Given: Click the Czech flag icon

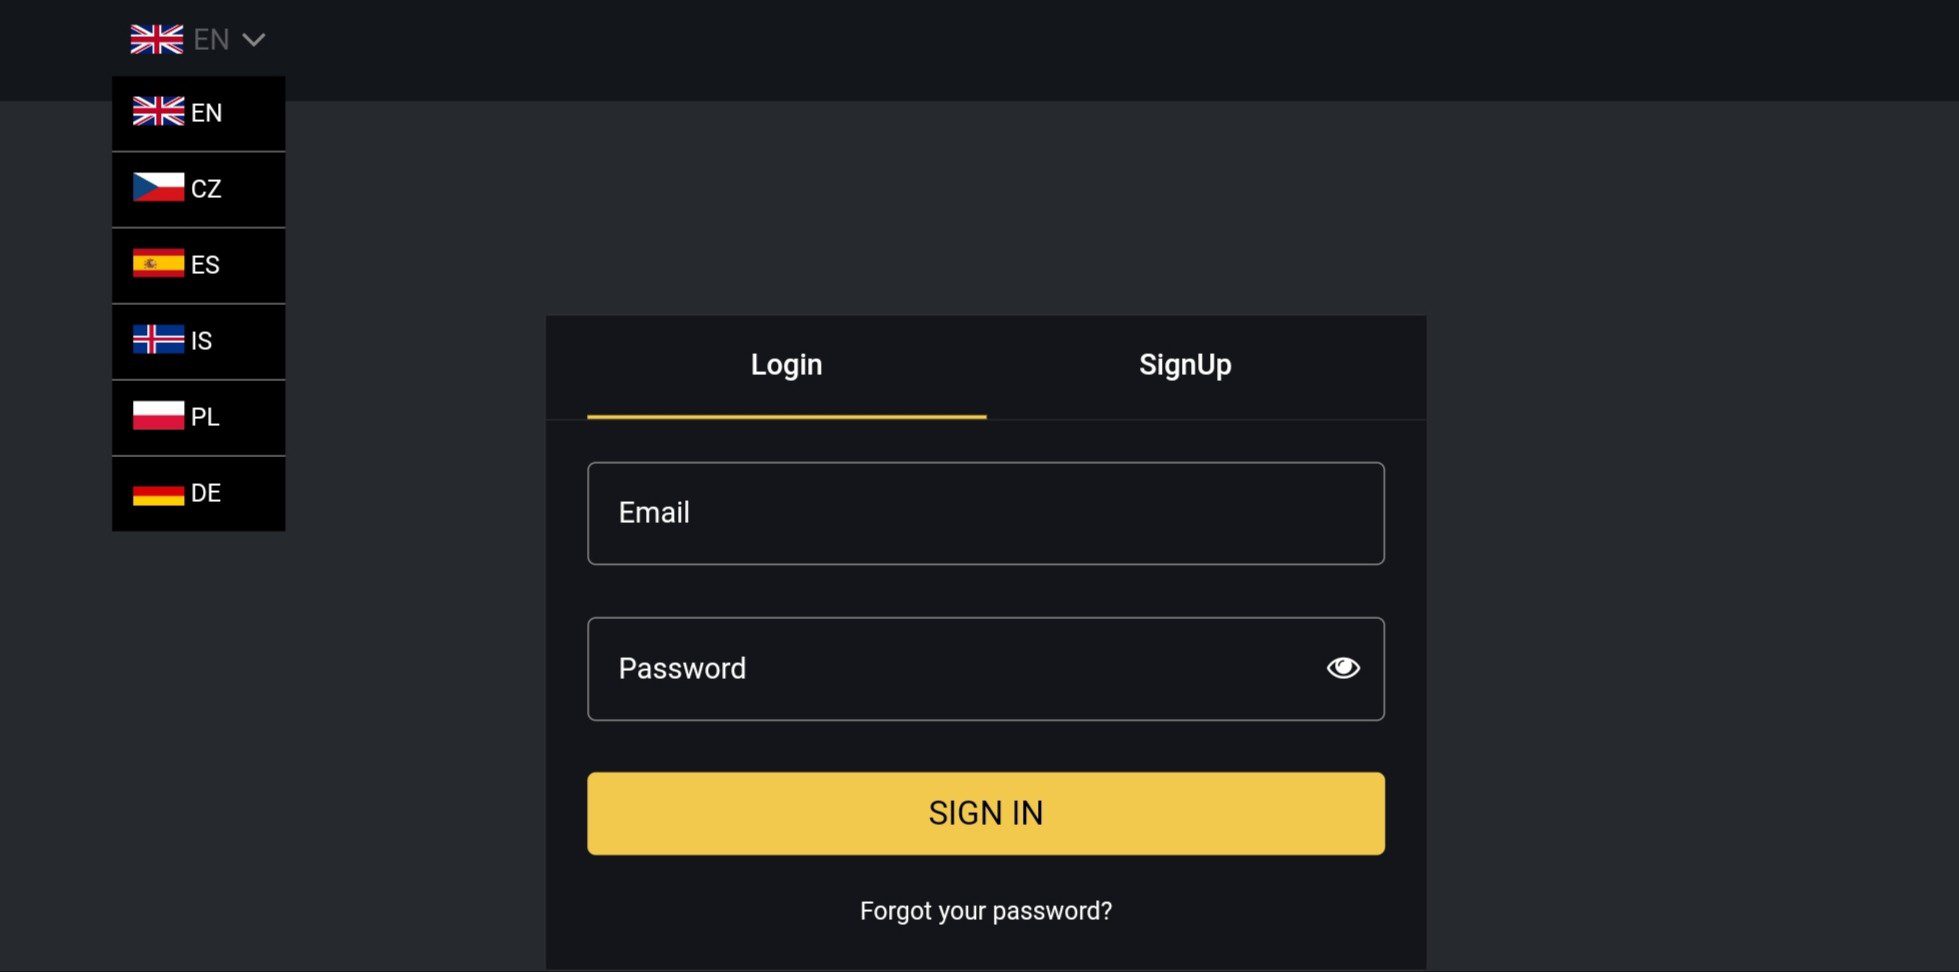Looking at the screenshot, I should coord(159,187).
